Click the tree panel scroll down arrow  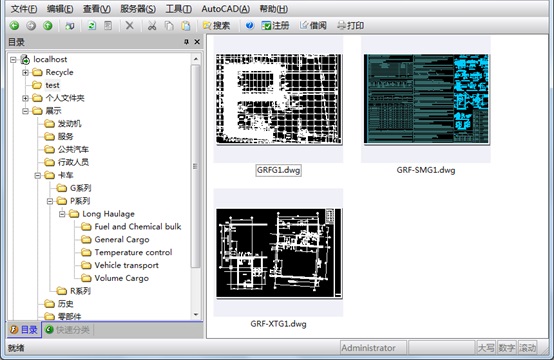196,314
